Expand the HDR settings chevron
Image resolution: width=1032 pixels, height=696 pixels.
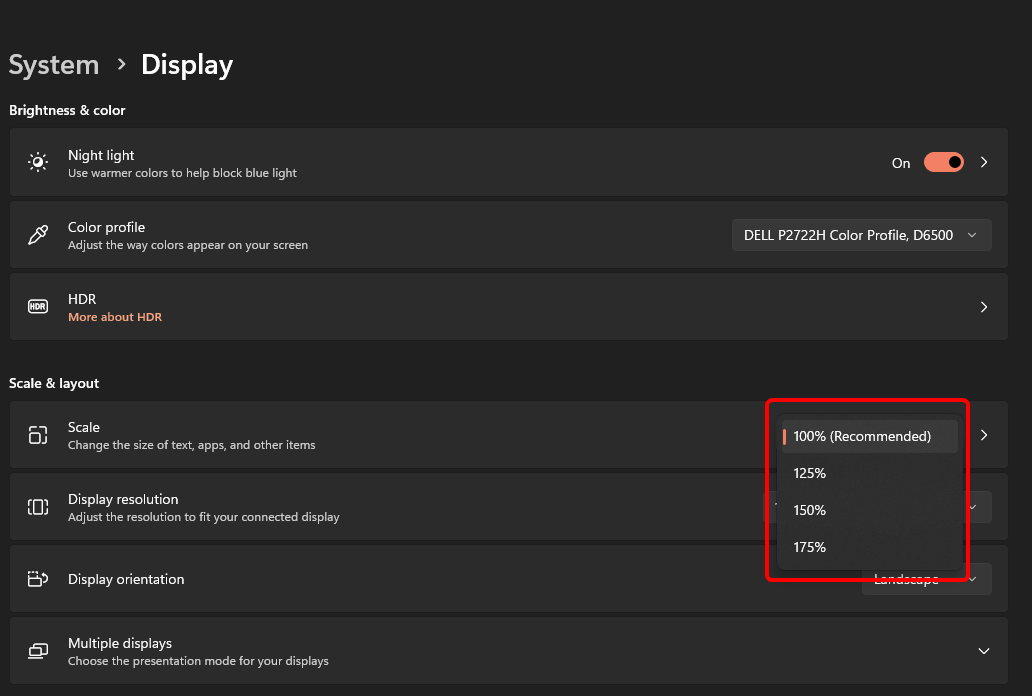pos(983,306)
